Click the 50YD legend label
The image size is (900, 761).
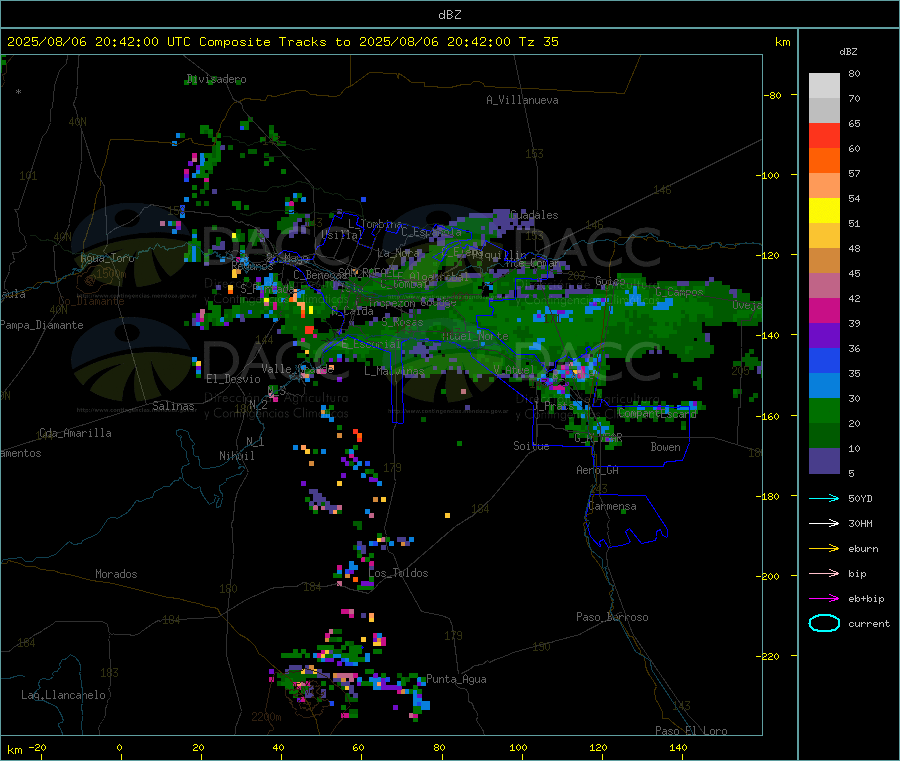[x=860, y=498]
